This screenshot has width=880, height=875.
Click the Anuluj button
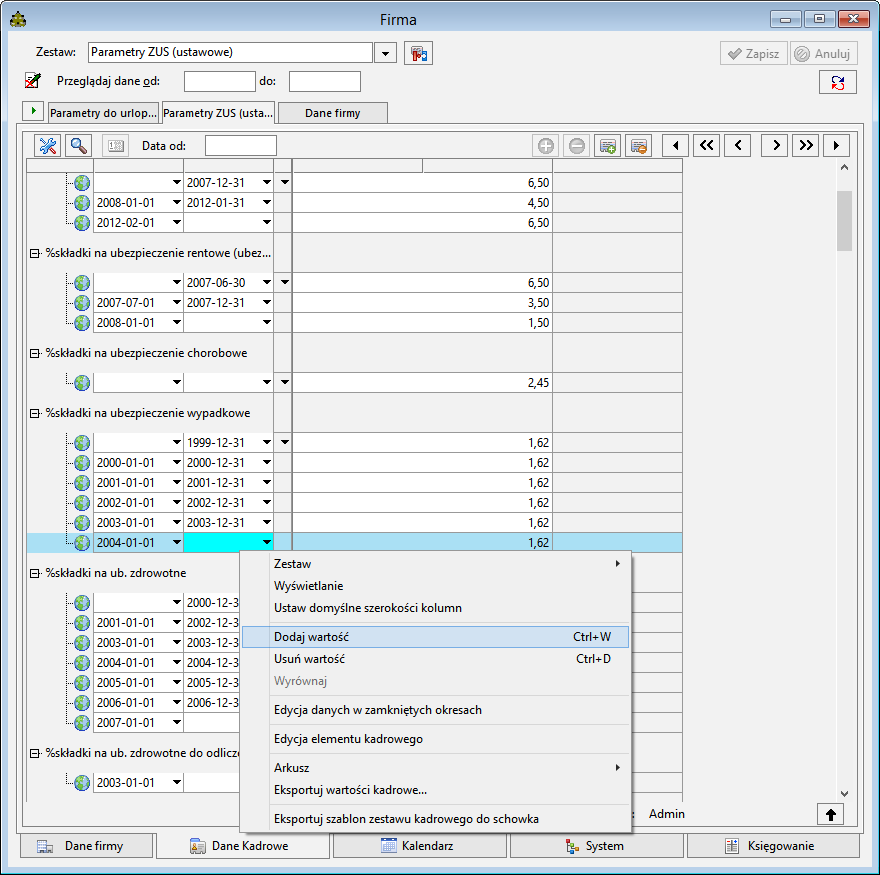coord(823,53)
